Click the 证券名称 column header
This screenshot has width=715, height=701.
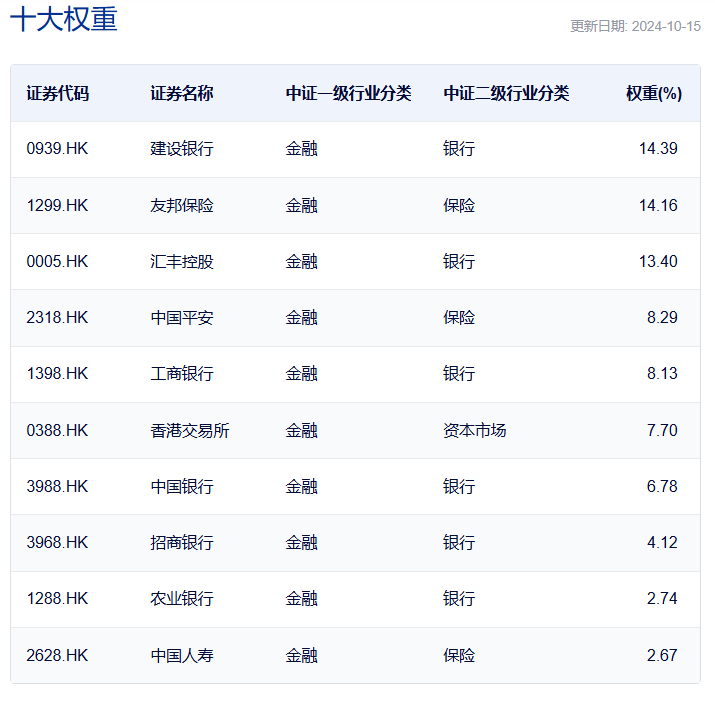tap(182, 93)
